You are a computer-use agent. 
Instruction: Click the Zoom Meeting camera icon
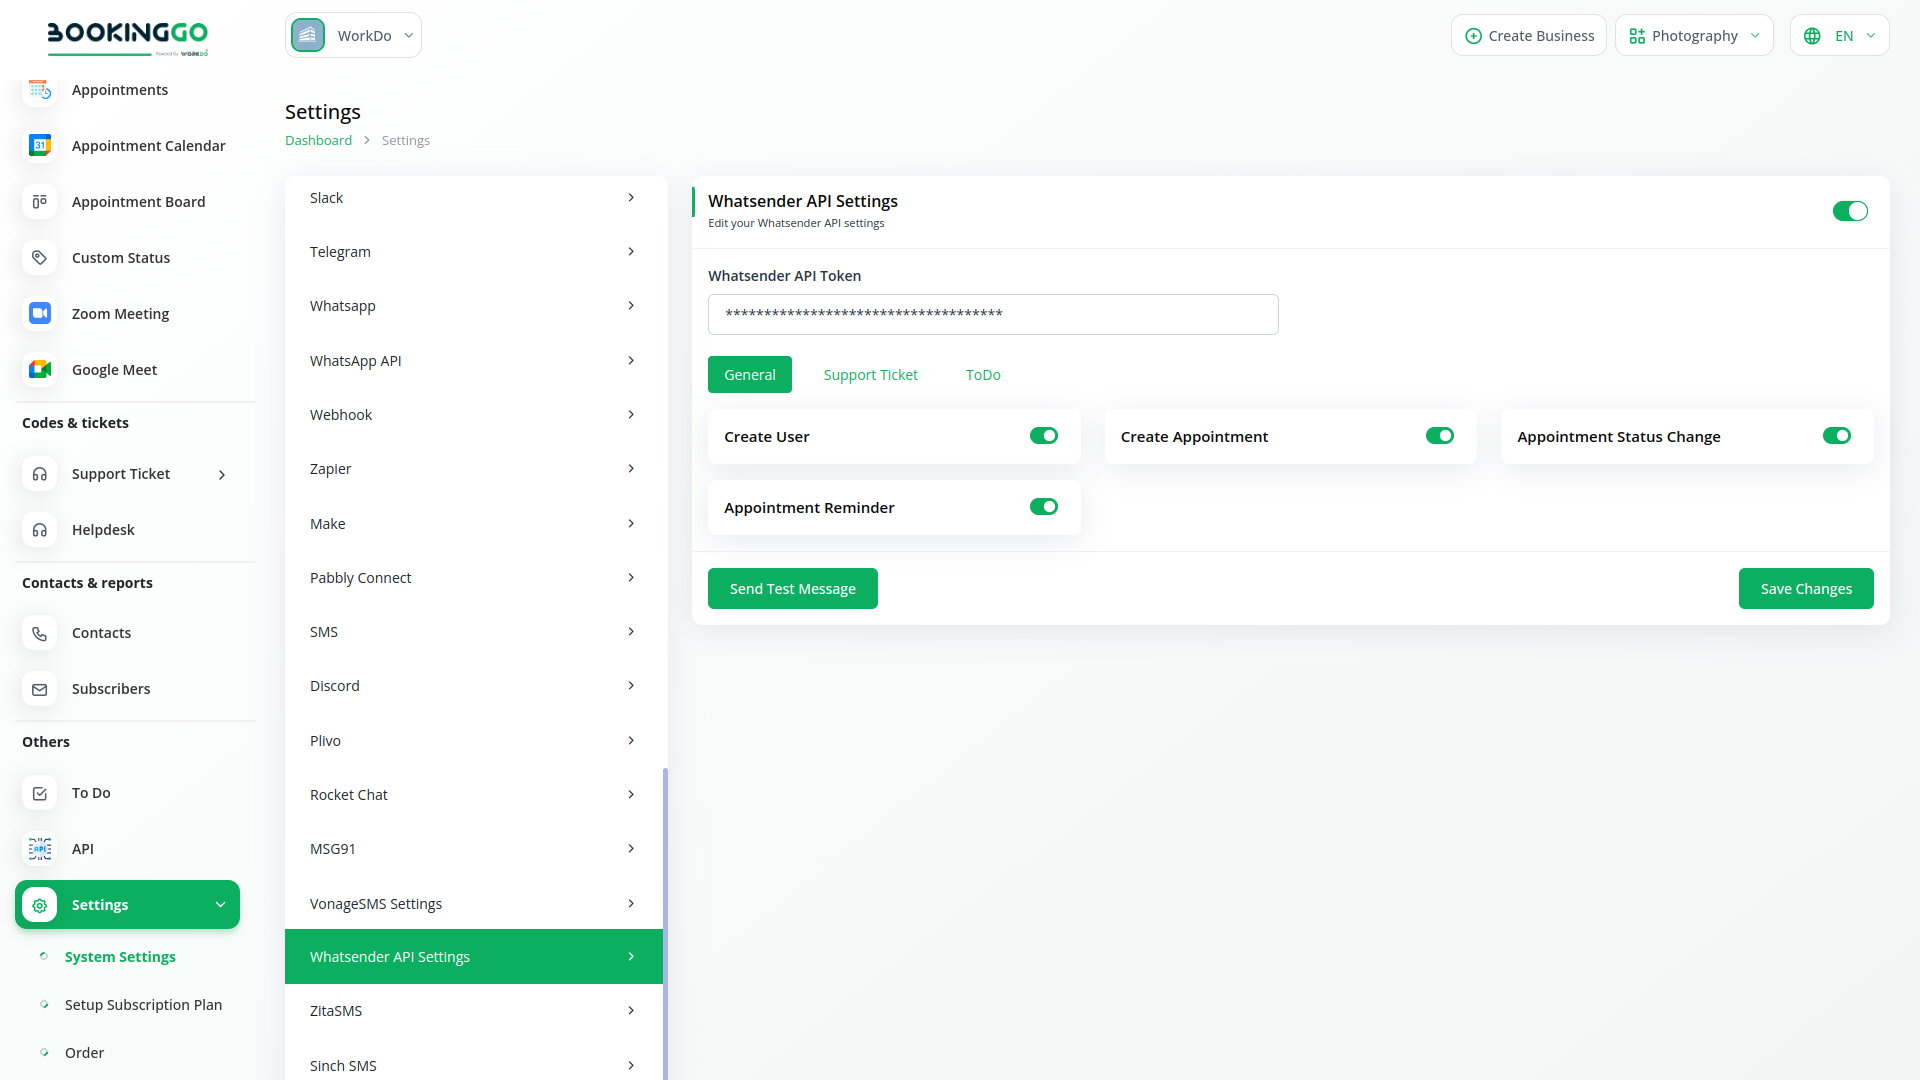[40, 314]
